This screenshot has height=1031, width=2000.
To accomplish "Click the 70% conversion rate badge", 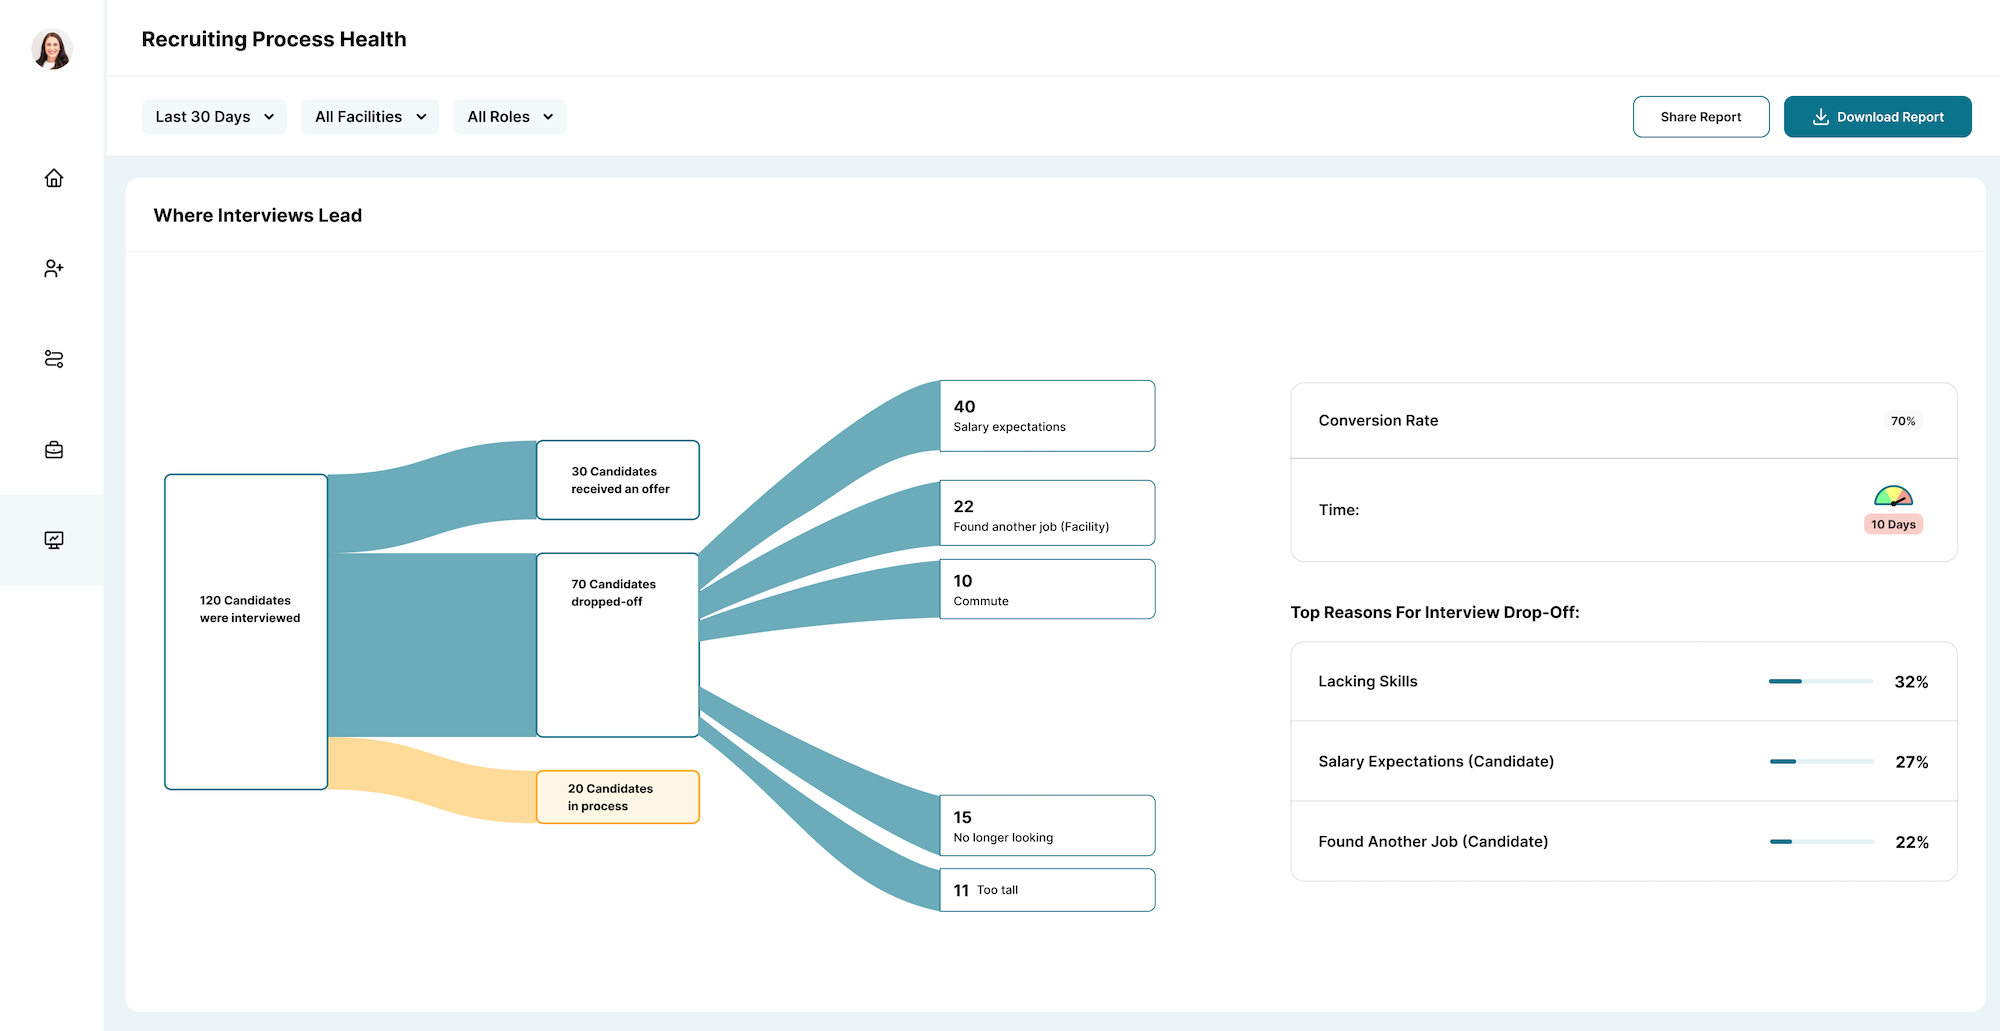I will point(1902,421).
